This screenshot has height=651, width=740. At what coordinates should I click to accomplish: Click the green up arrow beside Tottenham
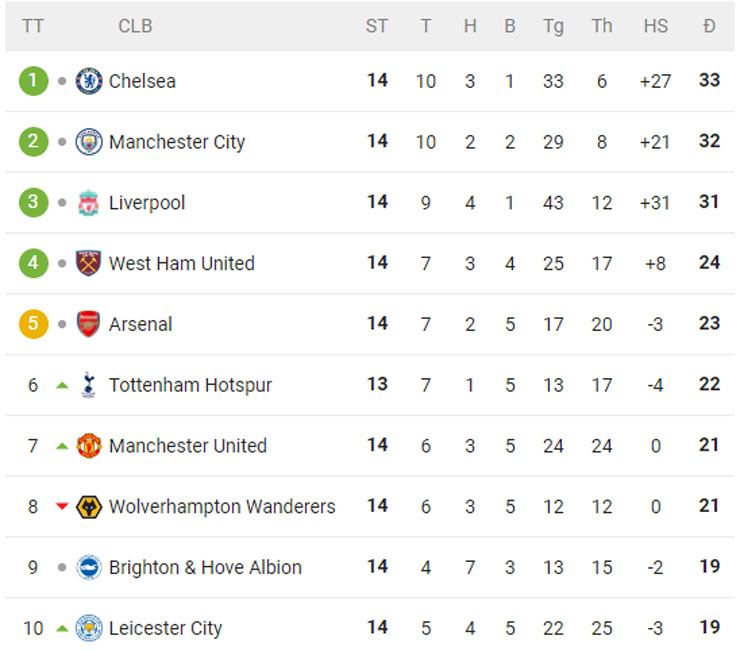(x=62, y=386)
